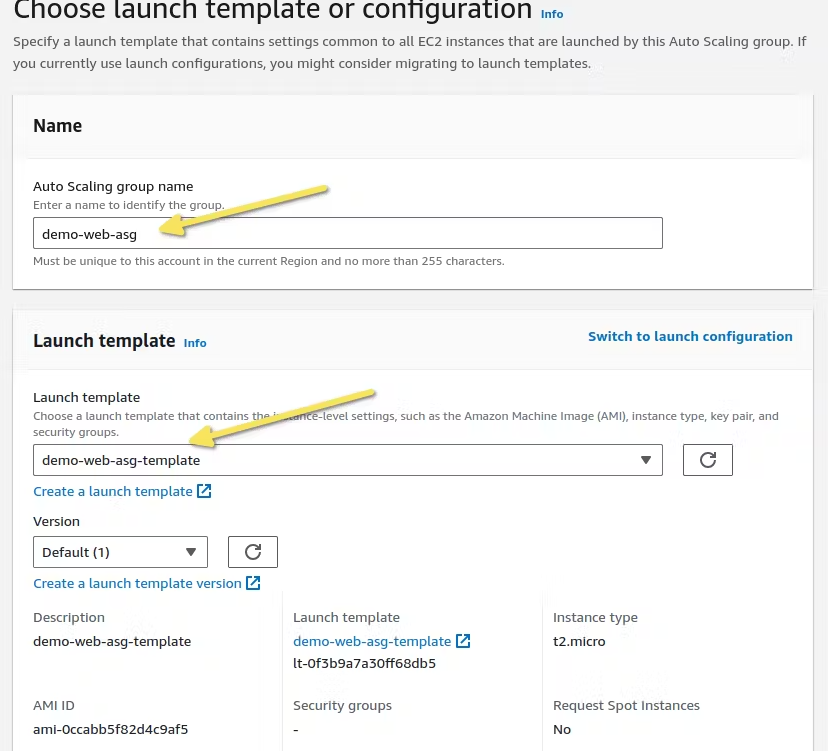Click the Description value demo-web-asg-template

pos(112,642)
